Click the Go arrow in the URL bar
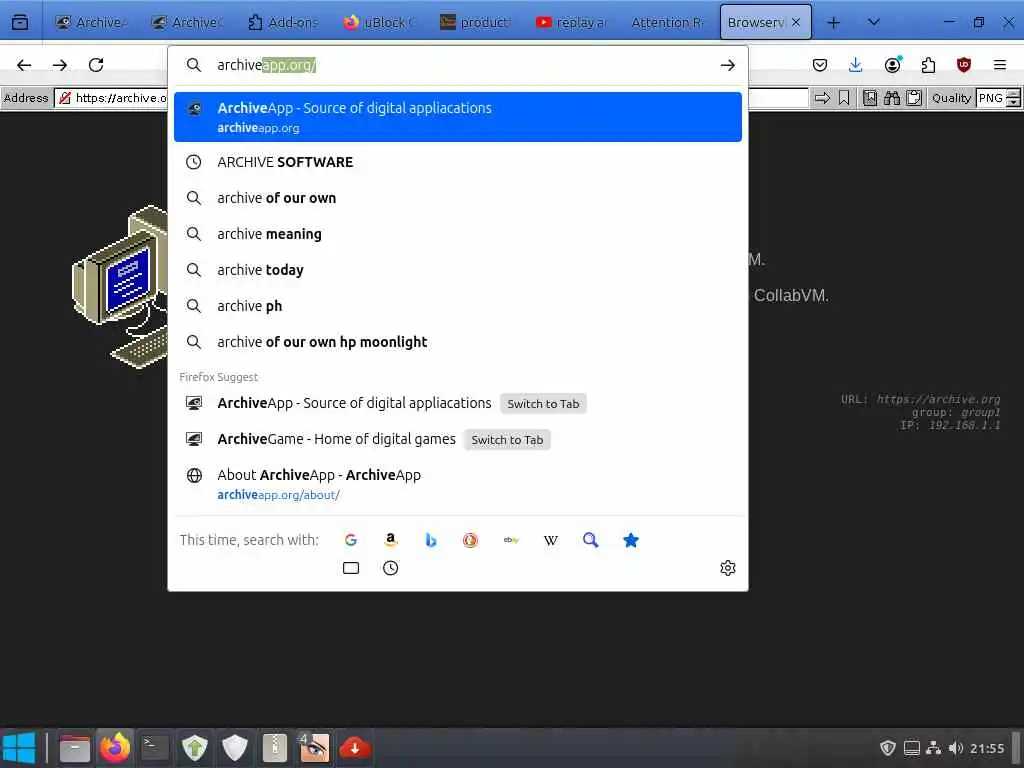 point(728,65)
